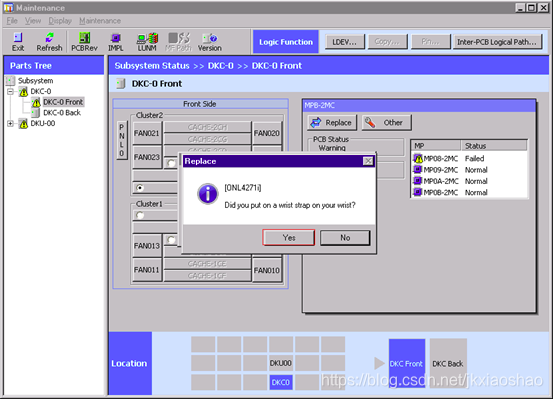Screen dimensions: 553x399
Task: Select DKC-0 Front in Parts Tree
Action: (63, 102)
